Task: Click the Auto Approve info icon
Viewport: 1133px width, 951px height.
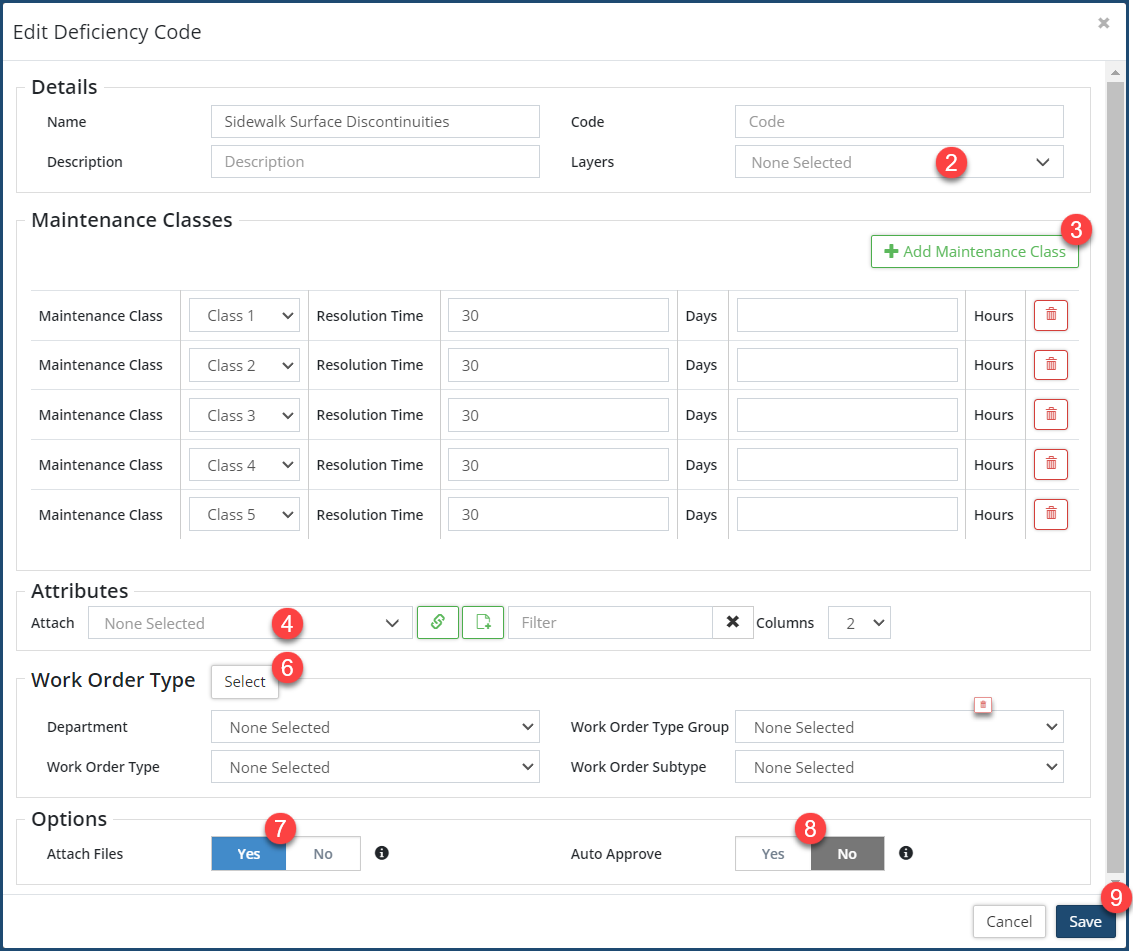Action: [905, 853]
